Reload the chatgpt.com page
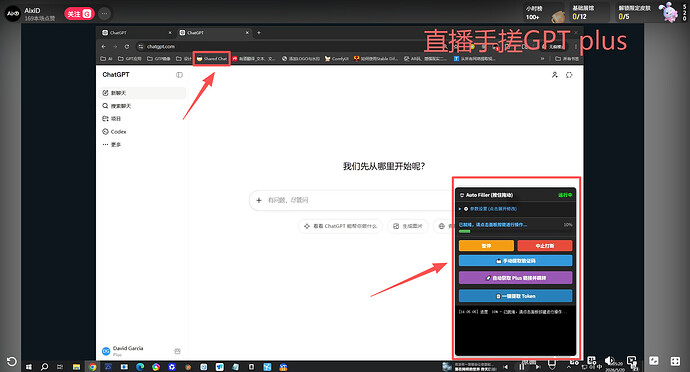This screenshot has width=690, height=372. tap(127, 46)
